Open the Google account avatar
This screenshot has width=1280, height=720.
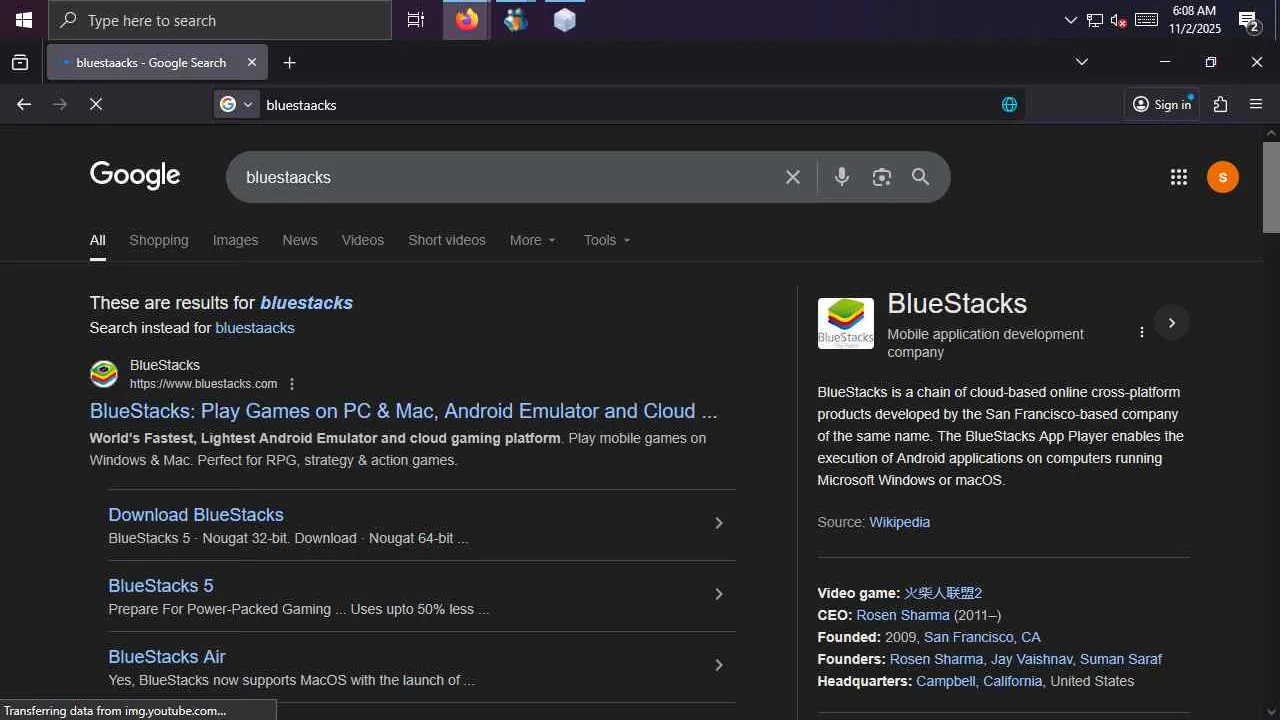point(1223,177)
